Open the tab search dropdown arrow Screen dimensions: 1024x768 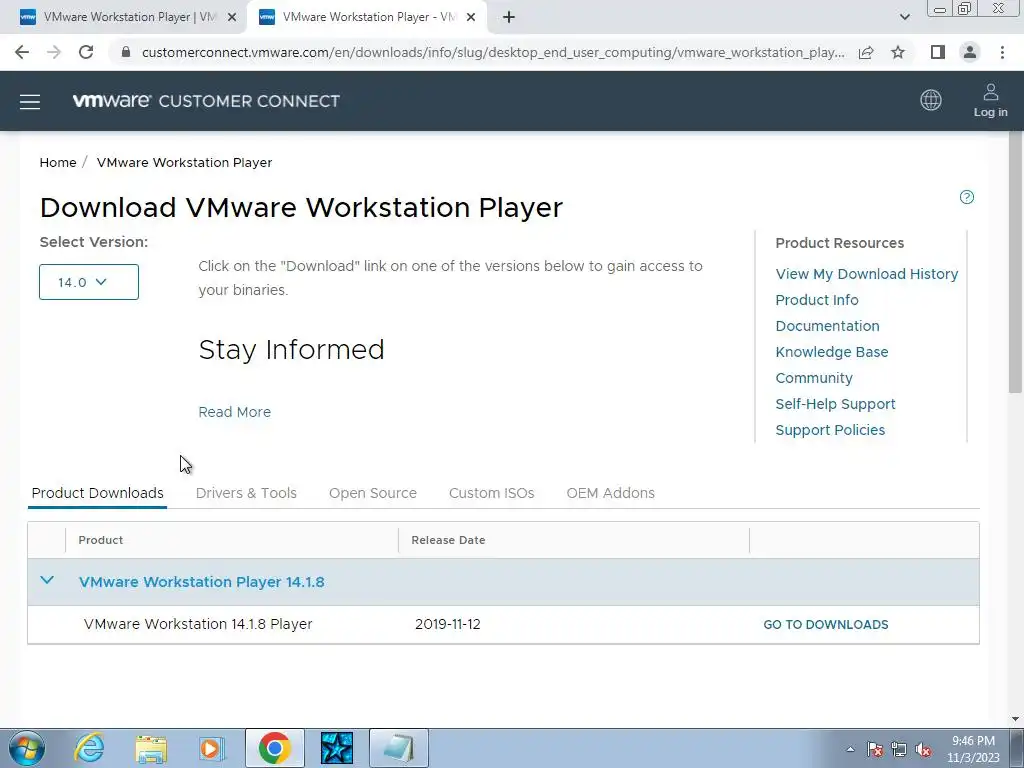[x=904, y=17]
